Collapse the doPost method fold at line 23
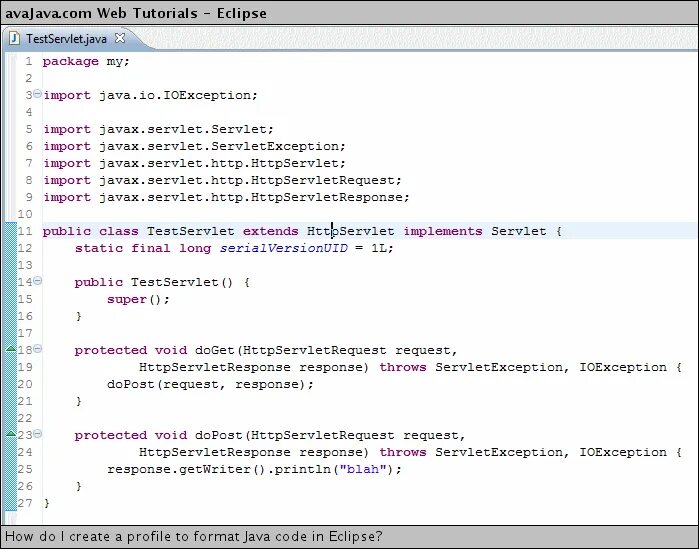Image resolution: width=699 pixels, height=549 pixels. click(x=37, y=434)
